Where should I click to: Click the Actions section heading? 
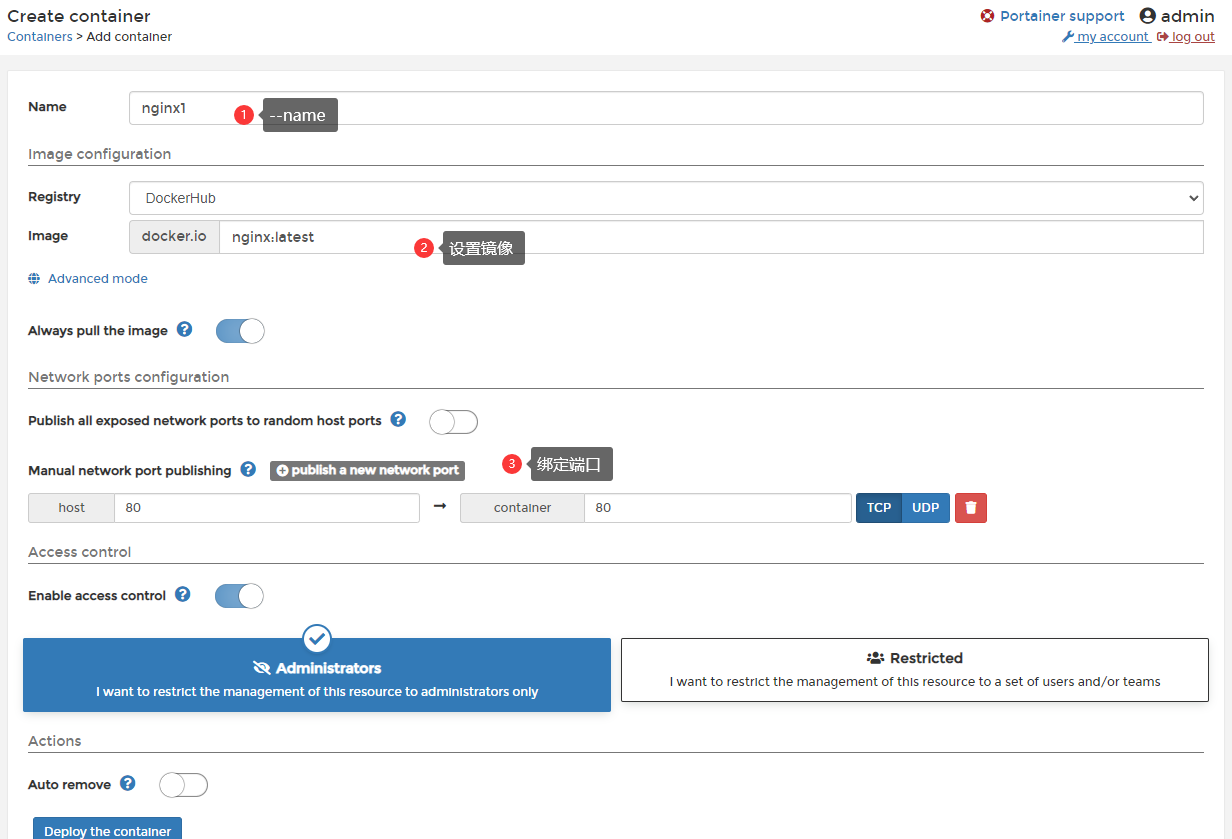[x=54, y=741]
